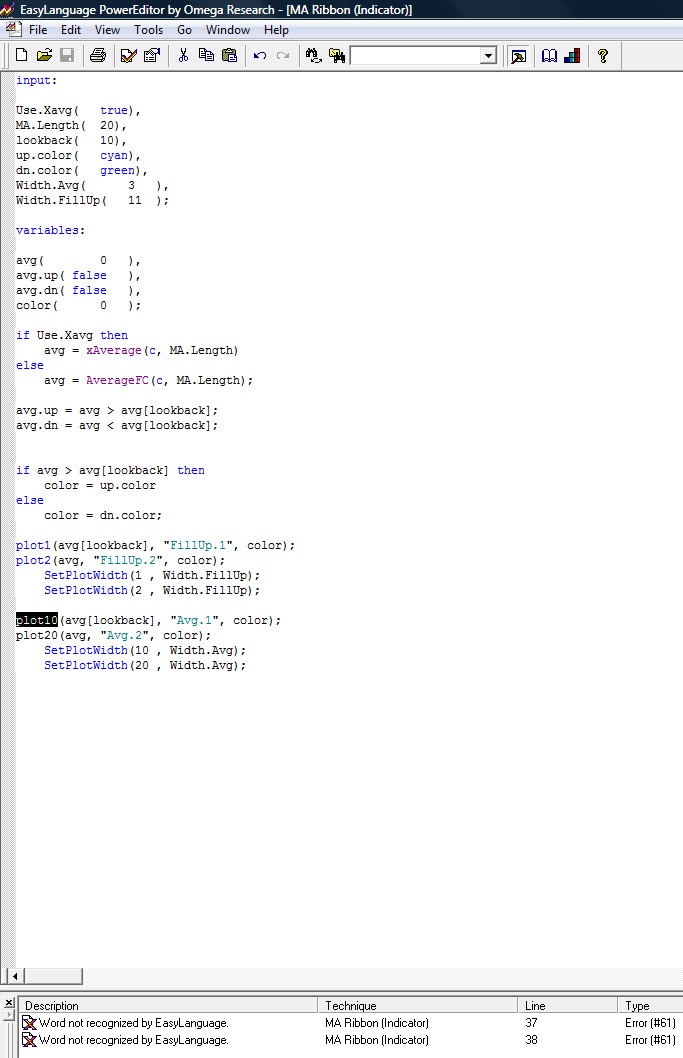Screen dimensions: 683x1058
Task: Open the View menu
Action: pyautogui.click(x=107, y=30)
